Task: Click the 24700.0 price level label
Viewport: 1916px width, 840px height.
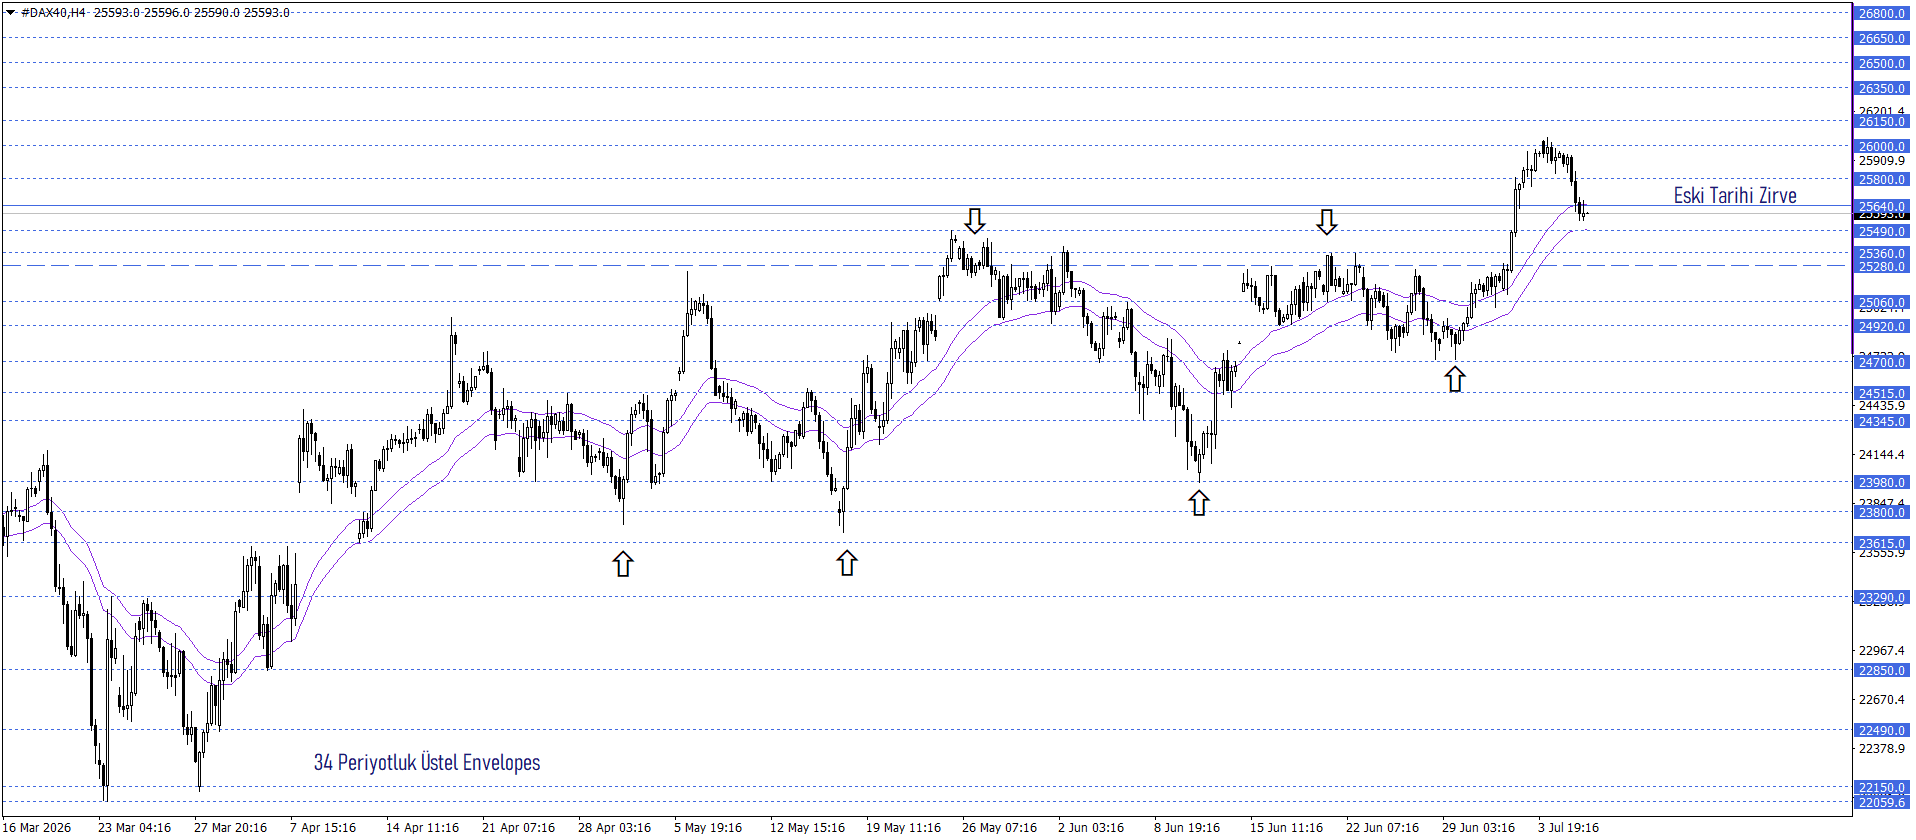Action: pos(1881,362)
